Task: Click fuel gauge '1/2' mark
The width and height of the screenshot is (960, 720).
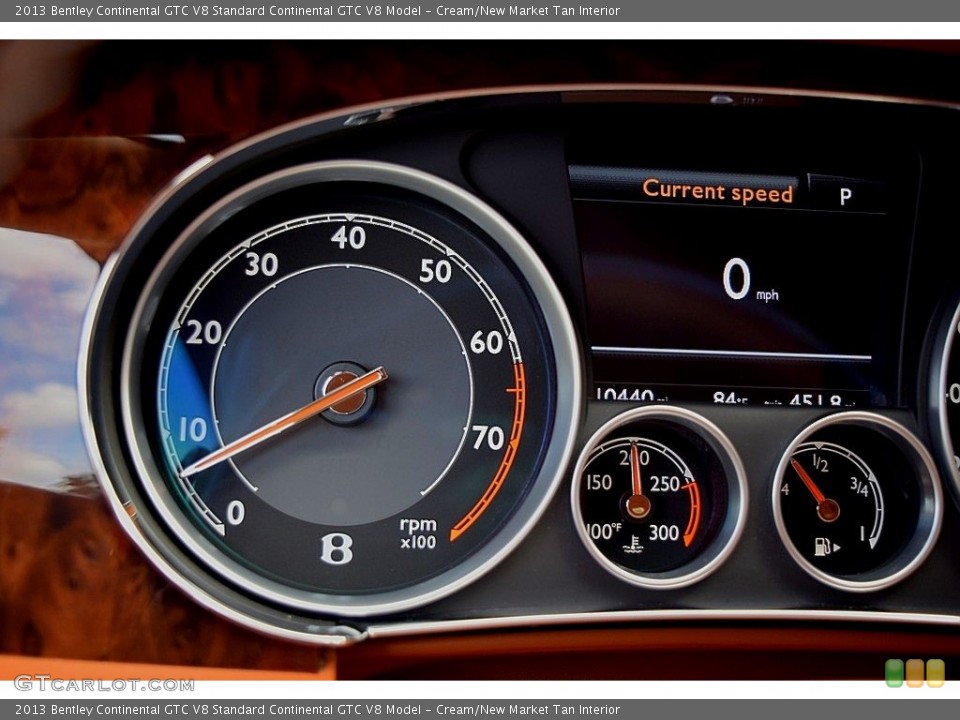Action: tap(820, 463)
